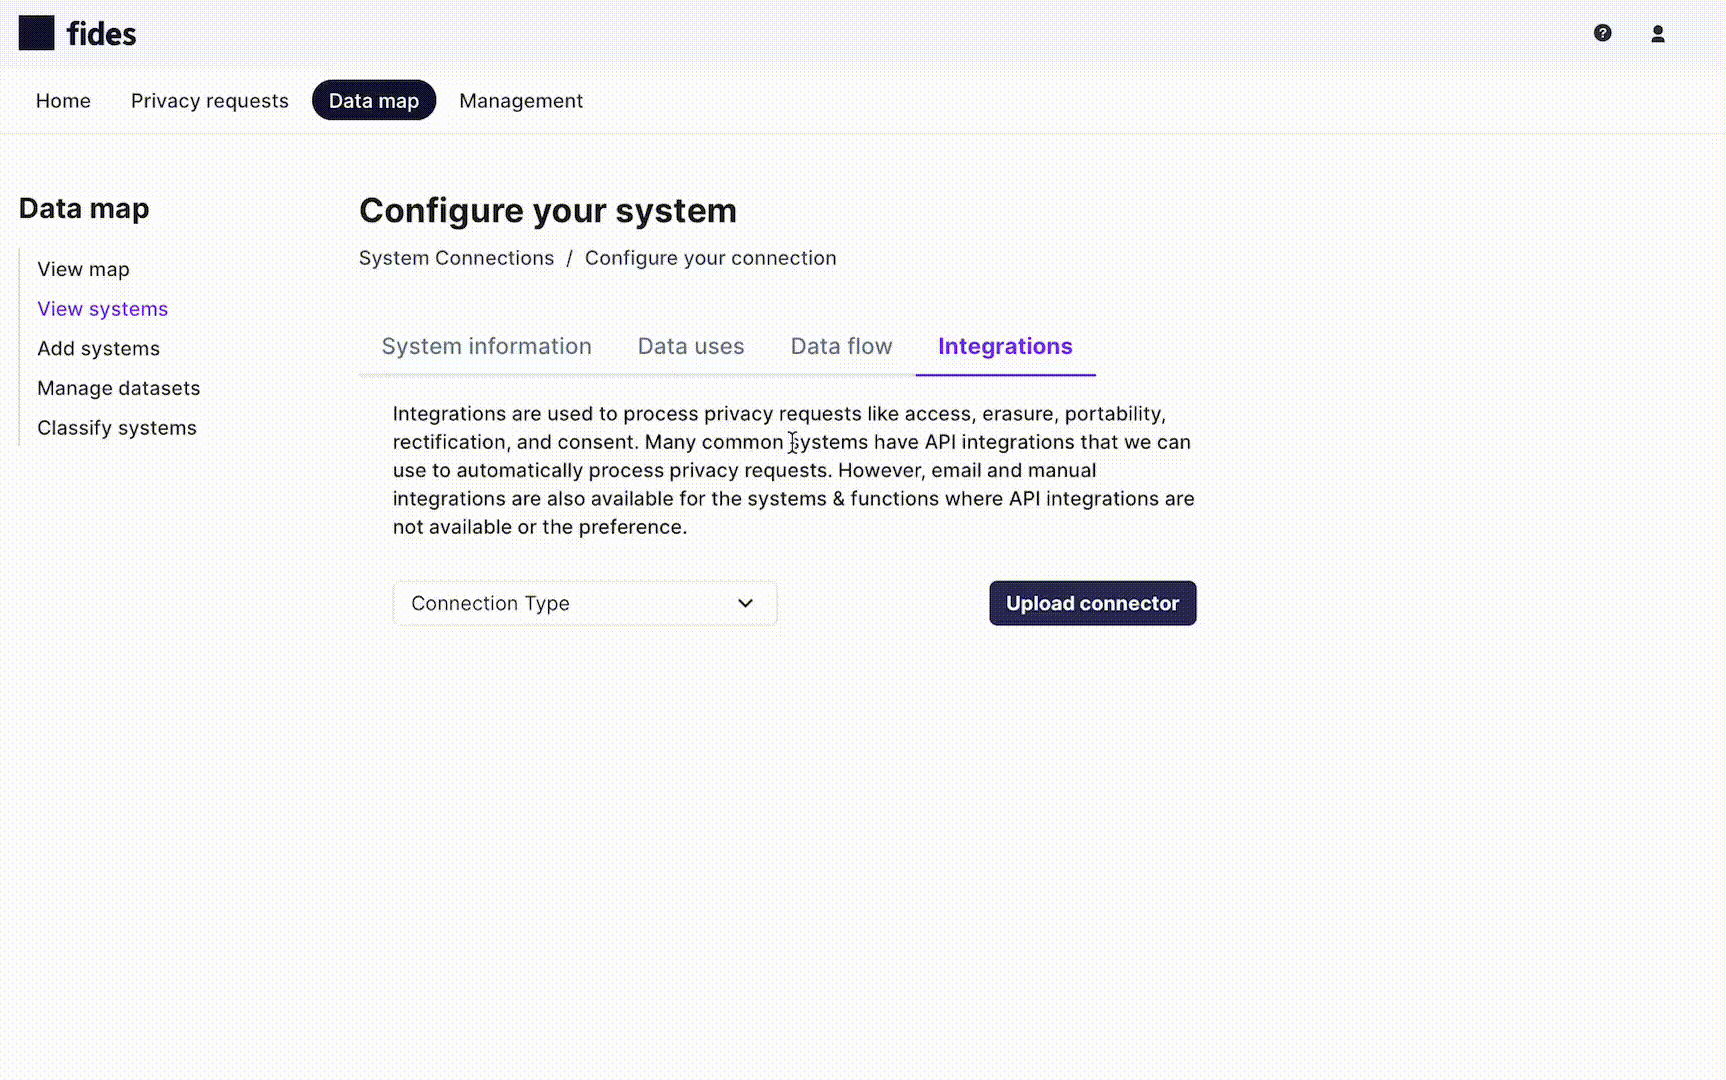
Task: Select the Data map nav pill
Action: (374, 100)
